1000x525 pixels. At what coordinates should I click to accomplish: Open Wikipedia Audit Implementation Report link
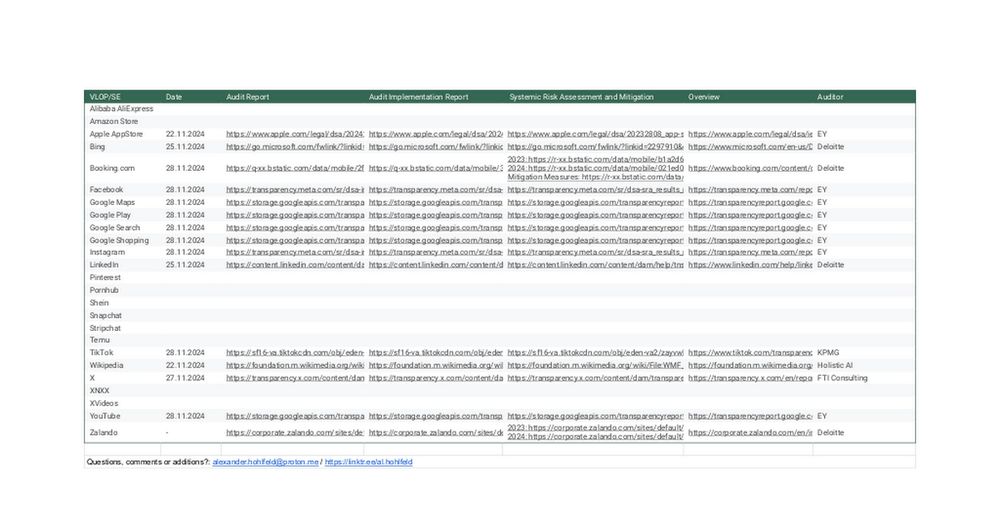point(436,366)
